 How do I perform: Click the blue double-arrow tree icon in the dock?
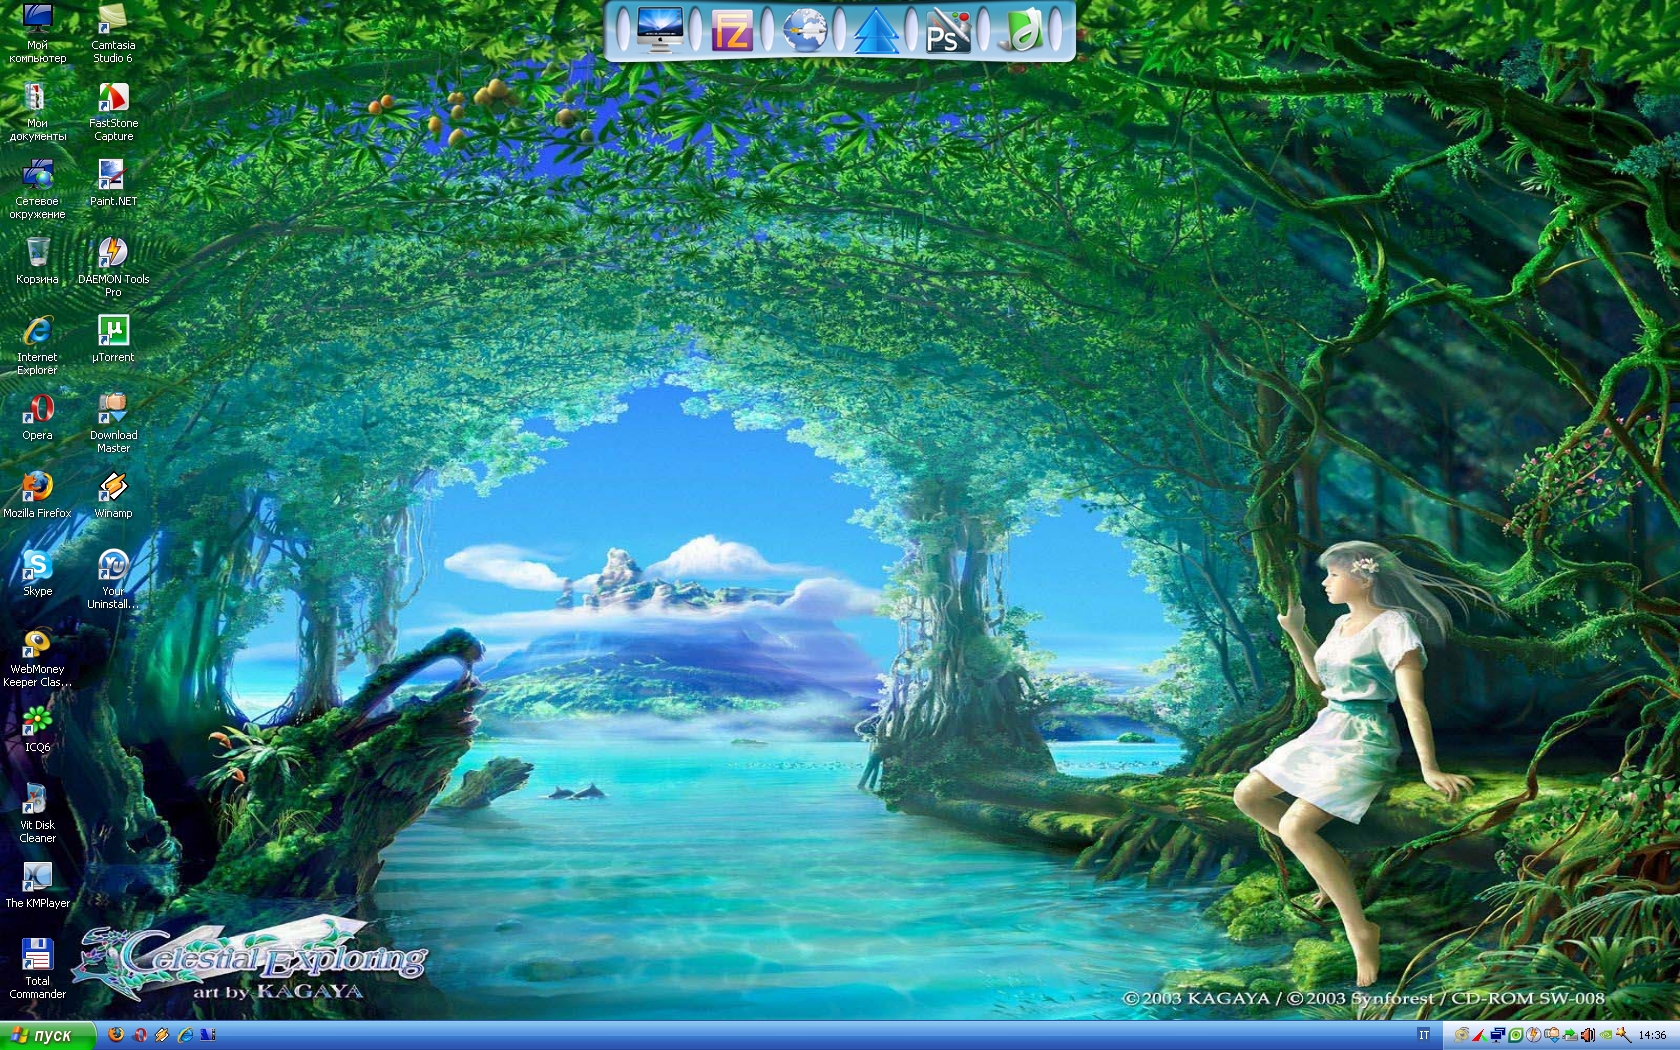point(876,30)
